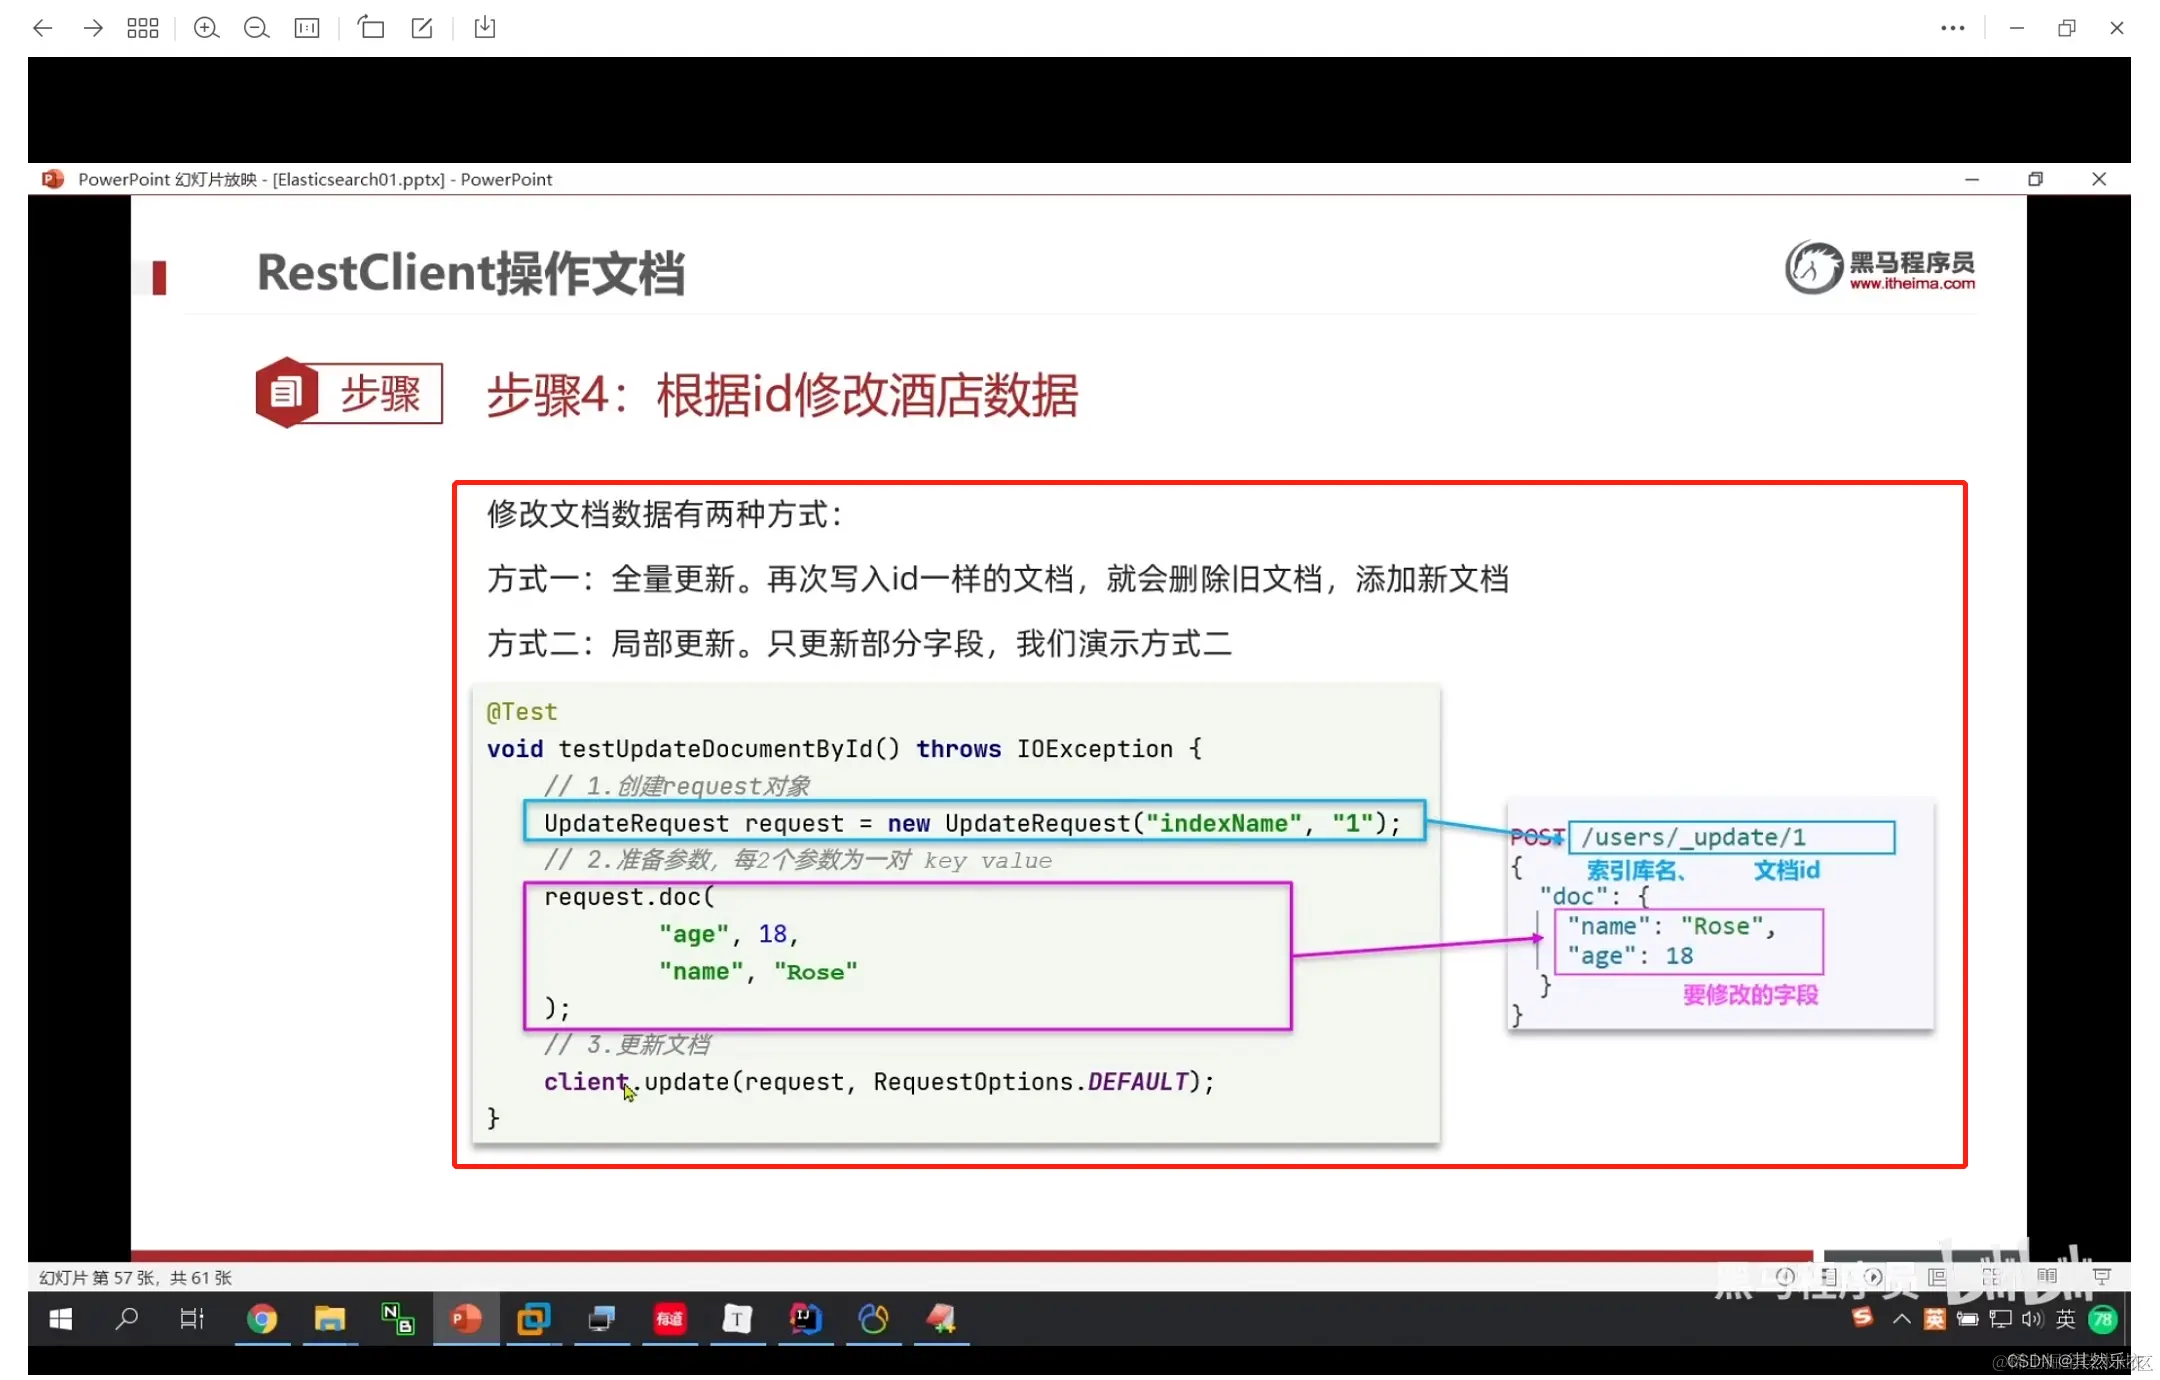Viewport: 2160px width, 1380px height.
Task: Open the thumbnail grid view
Action: point(143,28)
